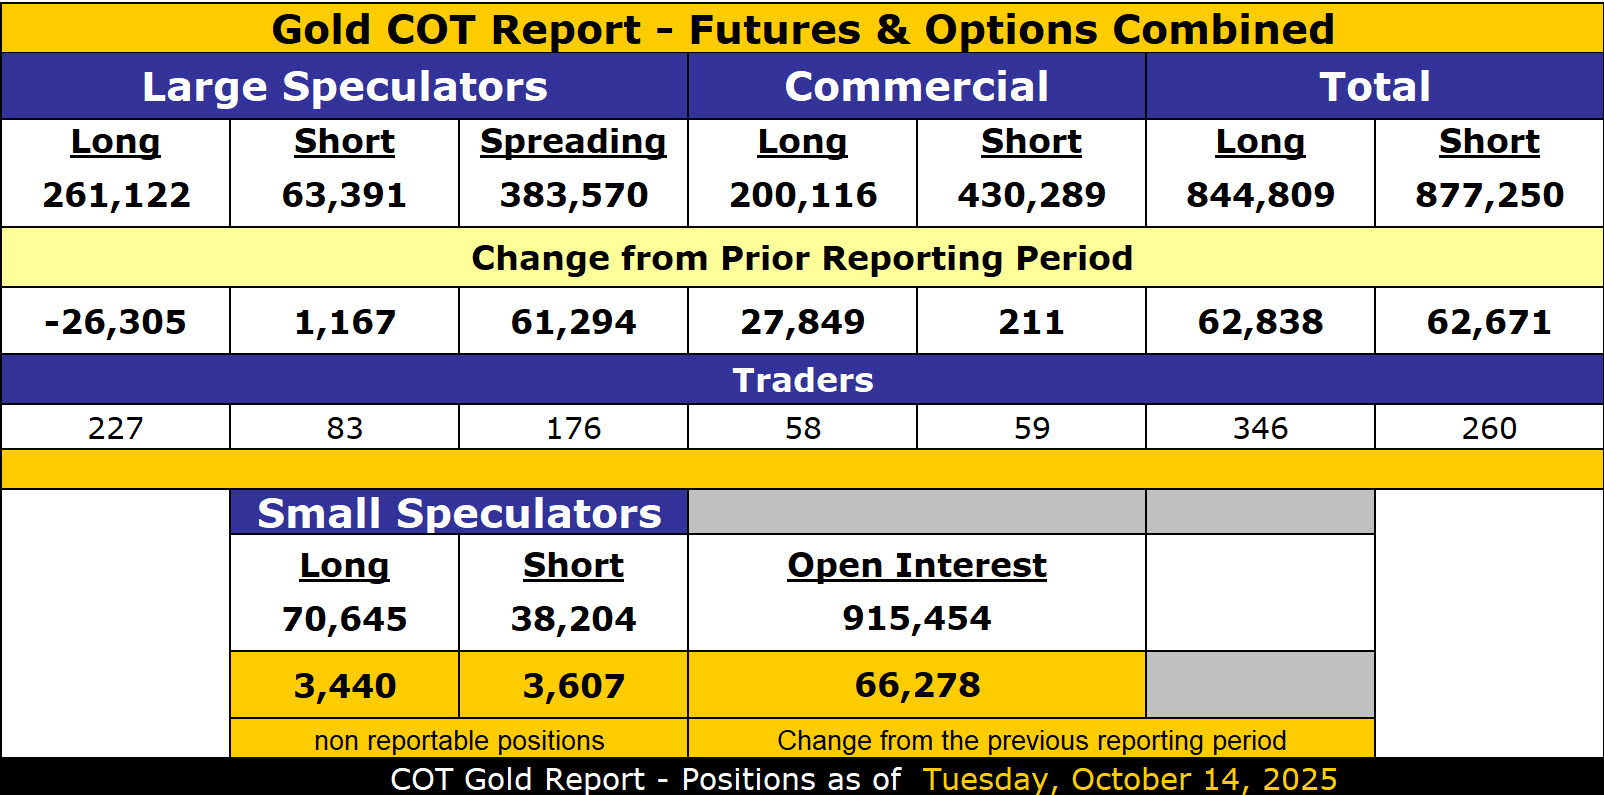Screen dimensions: 1604x795
Task: Click the Commercial section header
Action: click(916, 87)
